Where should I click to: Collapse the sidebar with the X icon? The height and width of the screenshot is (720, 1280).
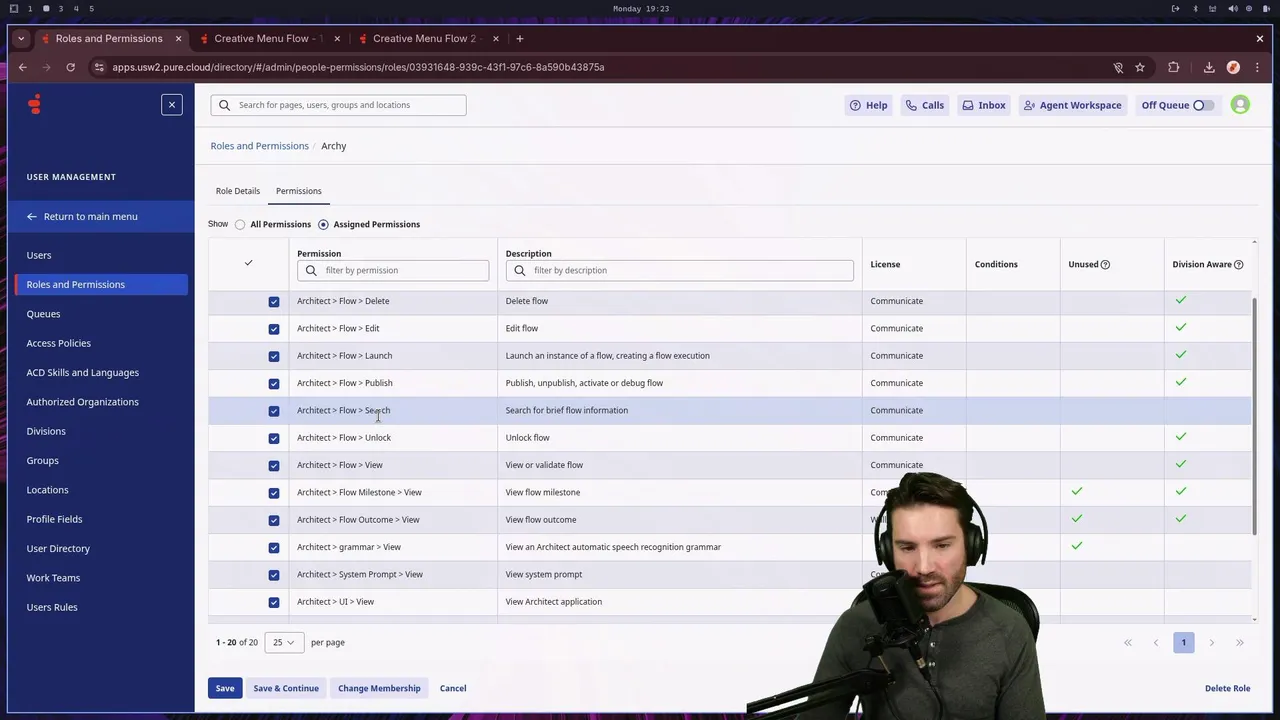click(x=172, y=105)
